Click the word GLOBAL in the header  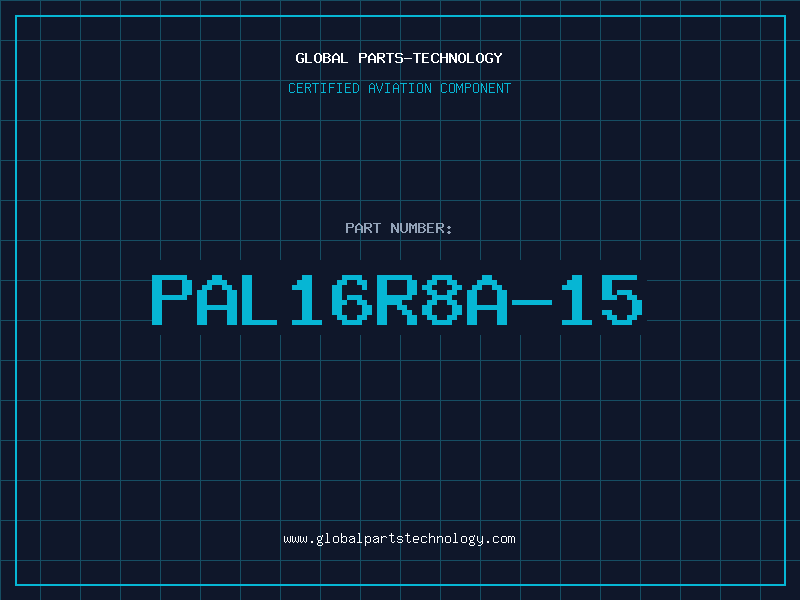(322, 58)
